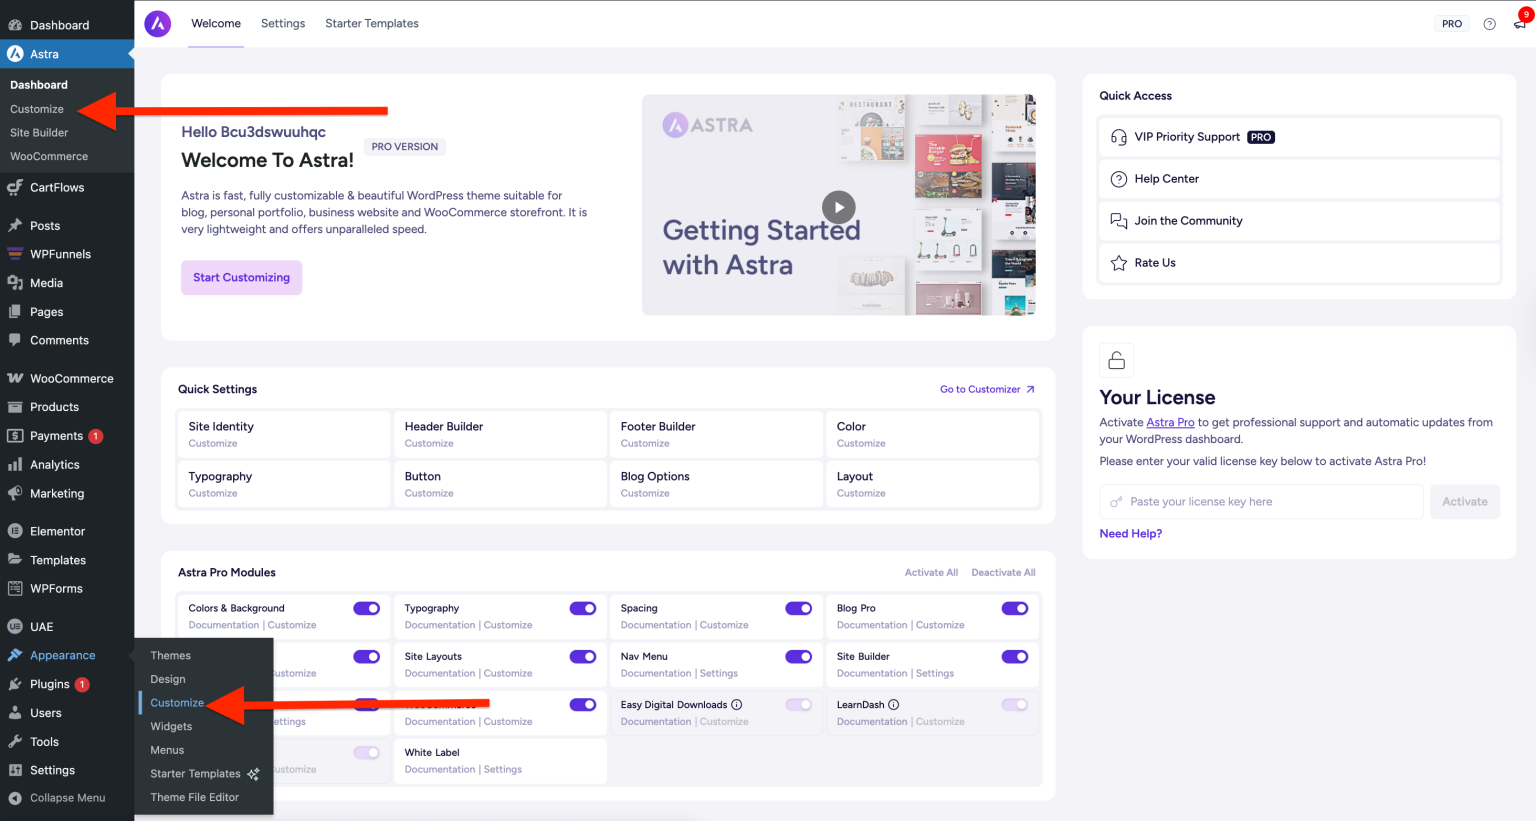This screenshot has width=1536, height=821.
Task: Click the license key input field
Action: [x=1260, y=501]
